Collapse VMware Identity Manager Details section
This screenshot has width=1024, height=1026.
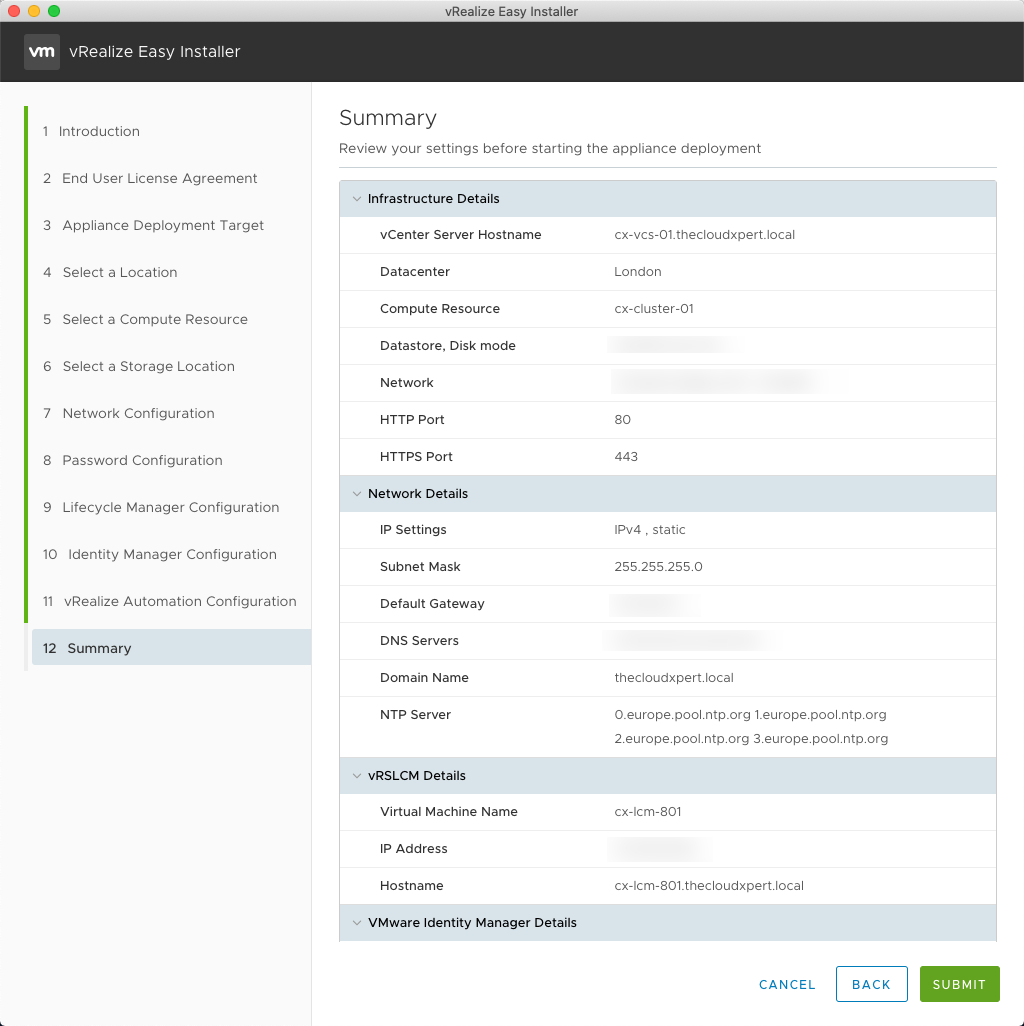click(x=356, y=923)
